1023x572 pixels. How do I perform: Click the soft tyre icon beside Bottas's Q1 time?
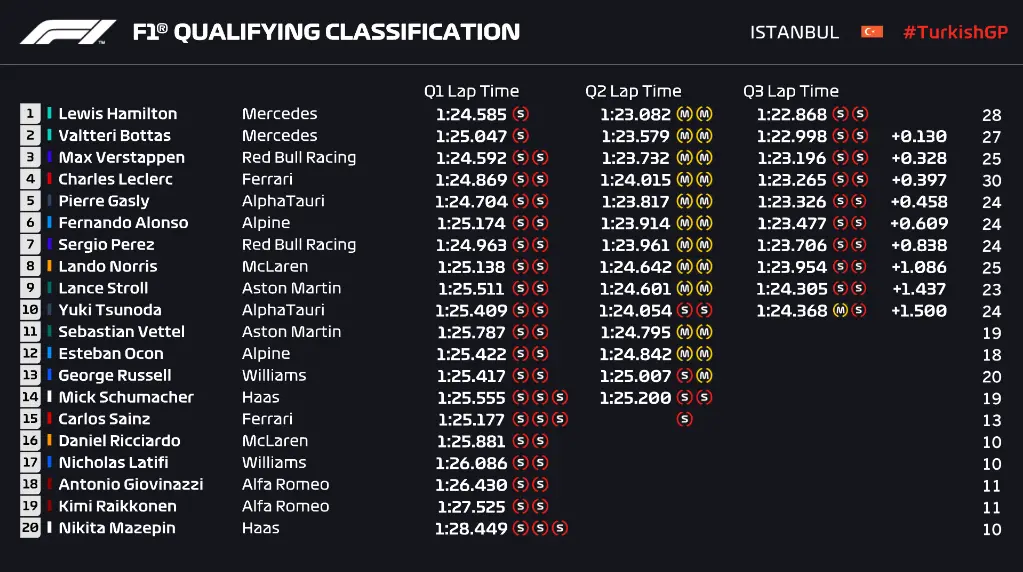[x=520, y=136]
